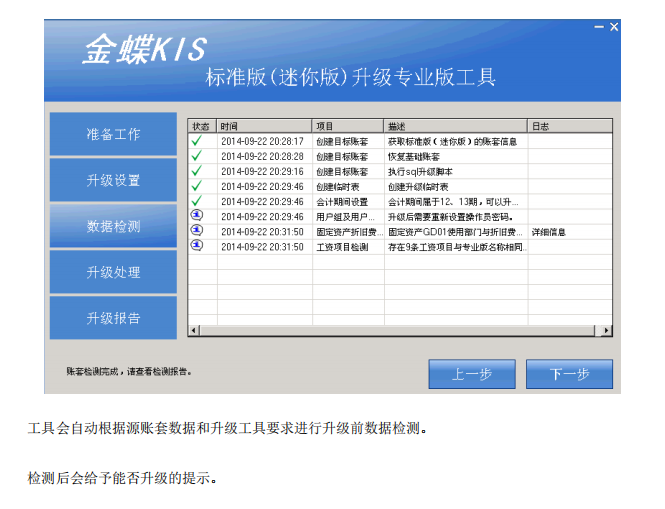
Task: Switch to the 升级设置 step
Action: 113,181
